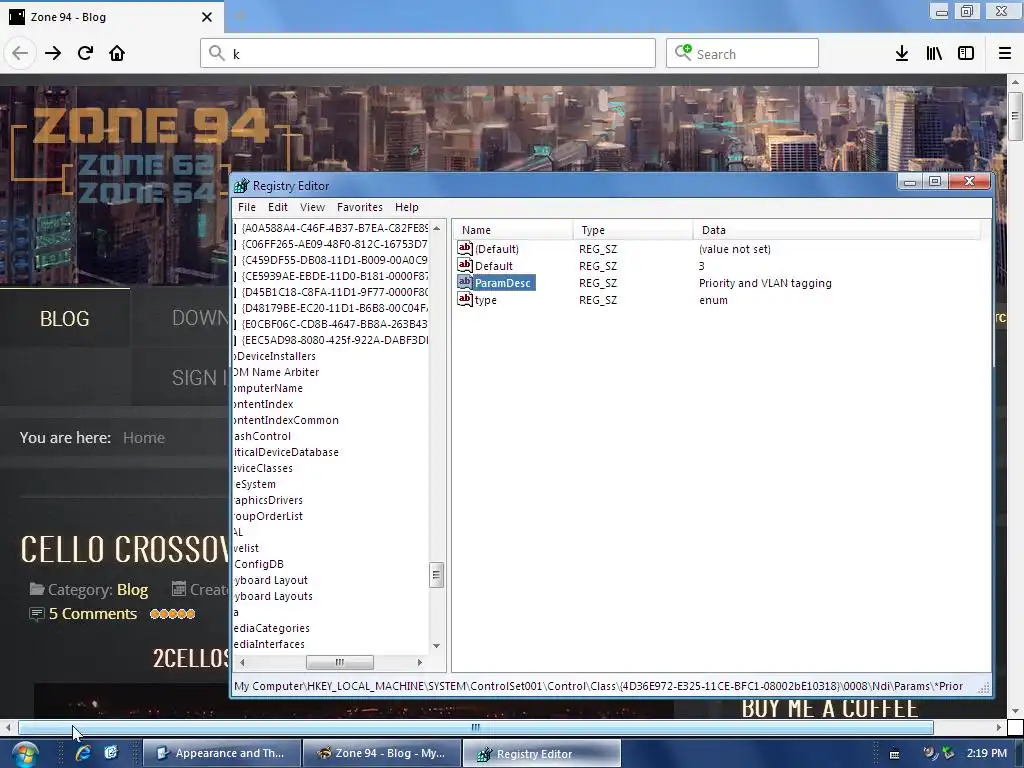
Task: Click the search engine icon in Search box
Action: pyautogui.click(x=683, y=52)
